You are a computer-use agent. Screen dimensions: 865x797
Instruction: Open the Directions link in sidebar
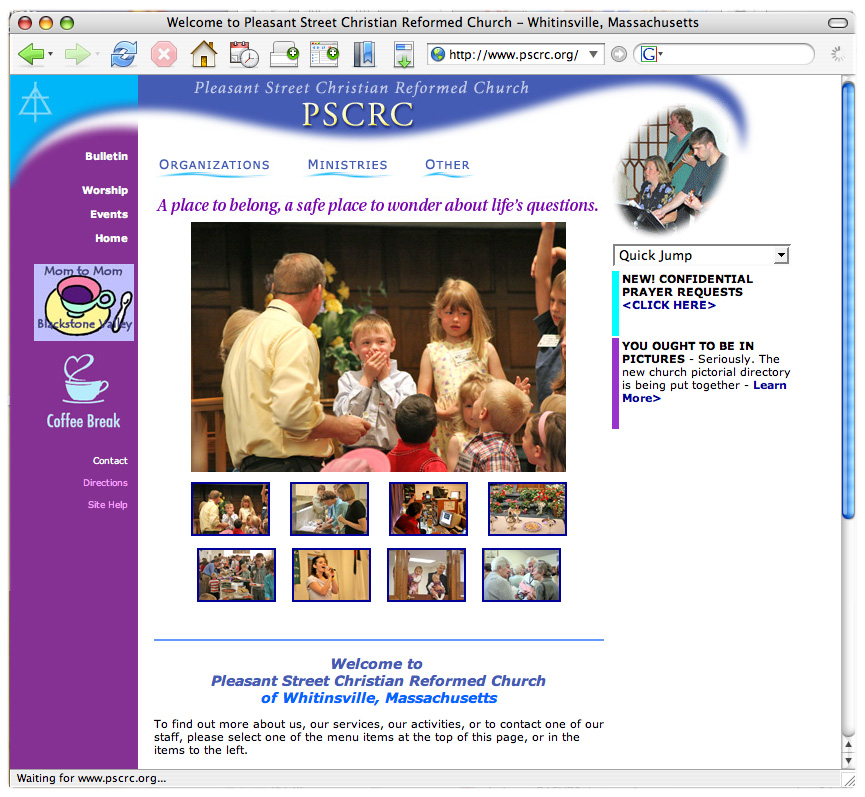105,483
